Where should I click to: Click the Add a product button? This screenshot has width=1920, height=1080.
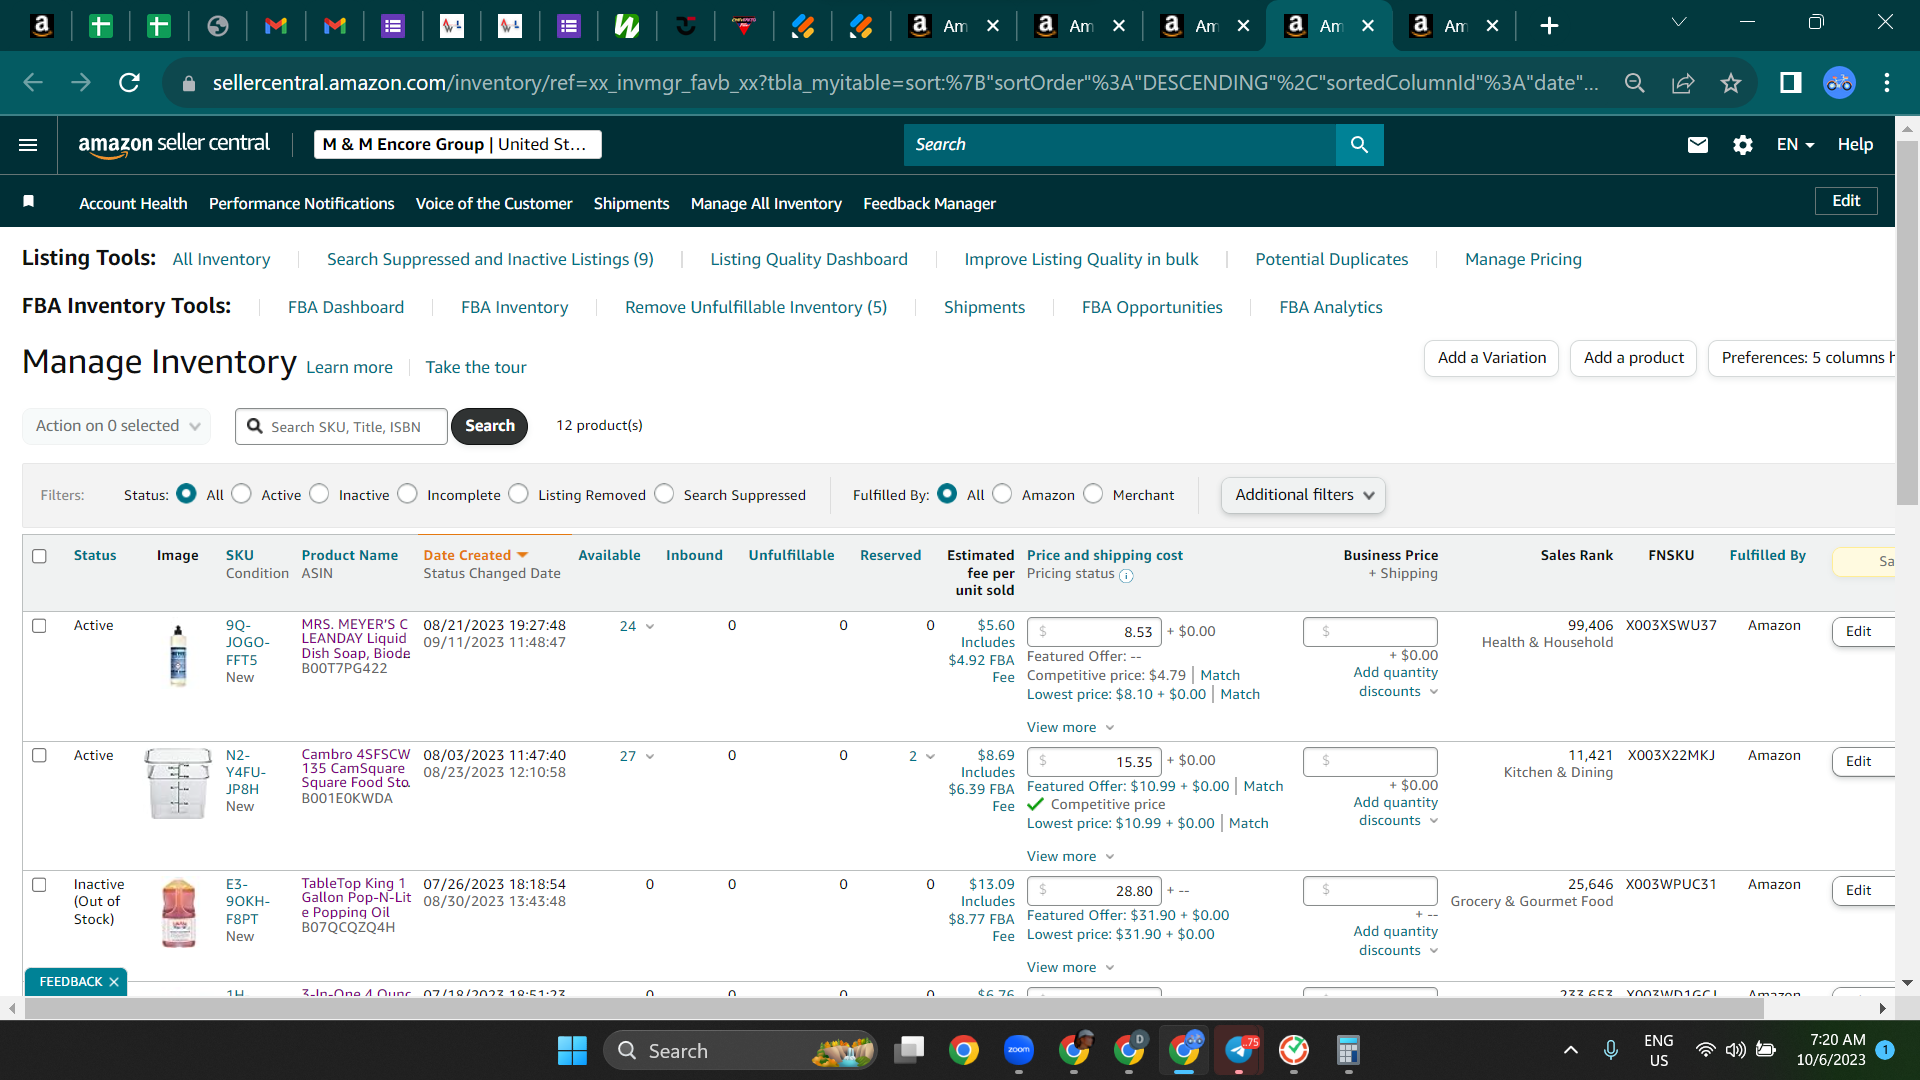coord(1634,358)
